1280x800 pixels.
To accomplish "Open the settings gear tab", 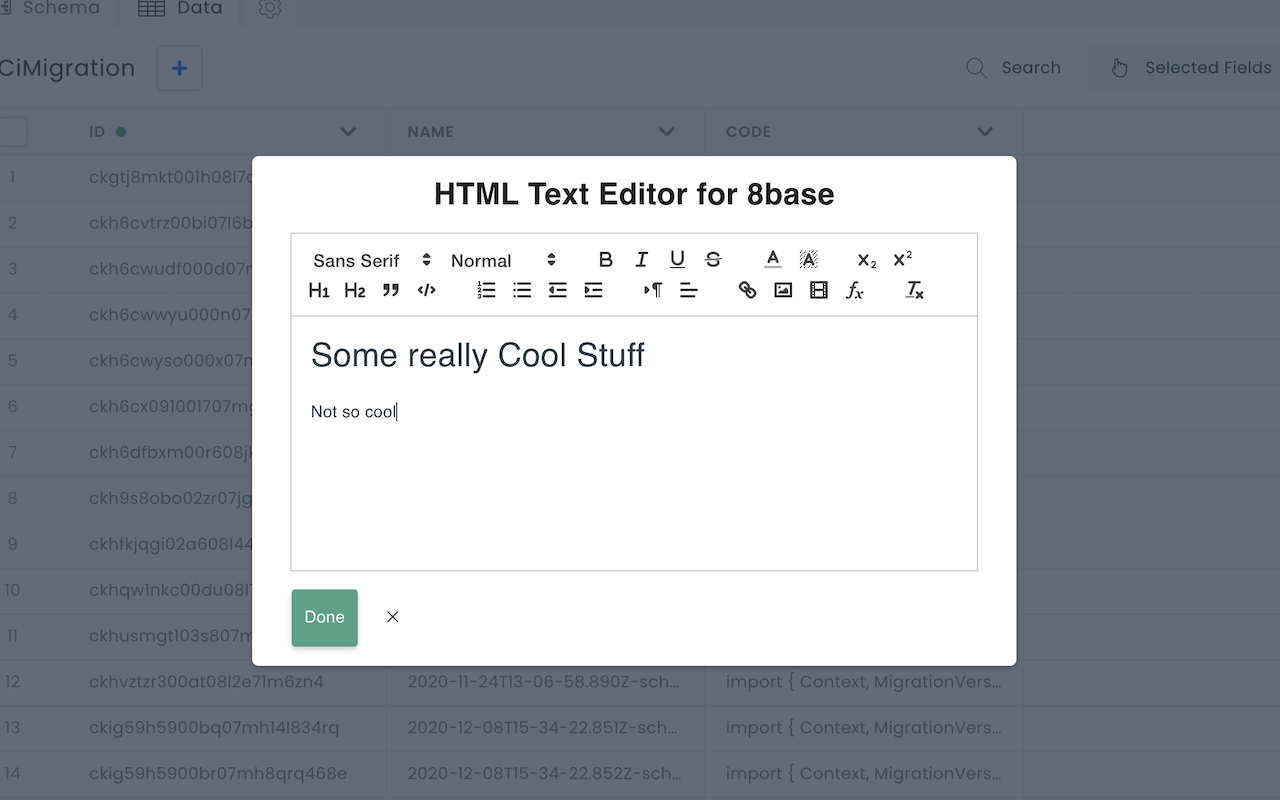I will (270, 9).
